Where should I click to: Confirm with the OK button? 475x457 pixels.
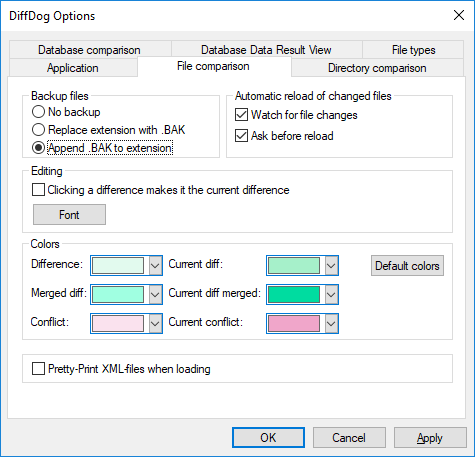coord(268,437)
